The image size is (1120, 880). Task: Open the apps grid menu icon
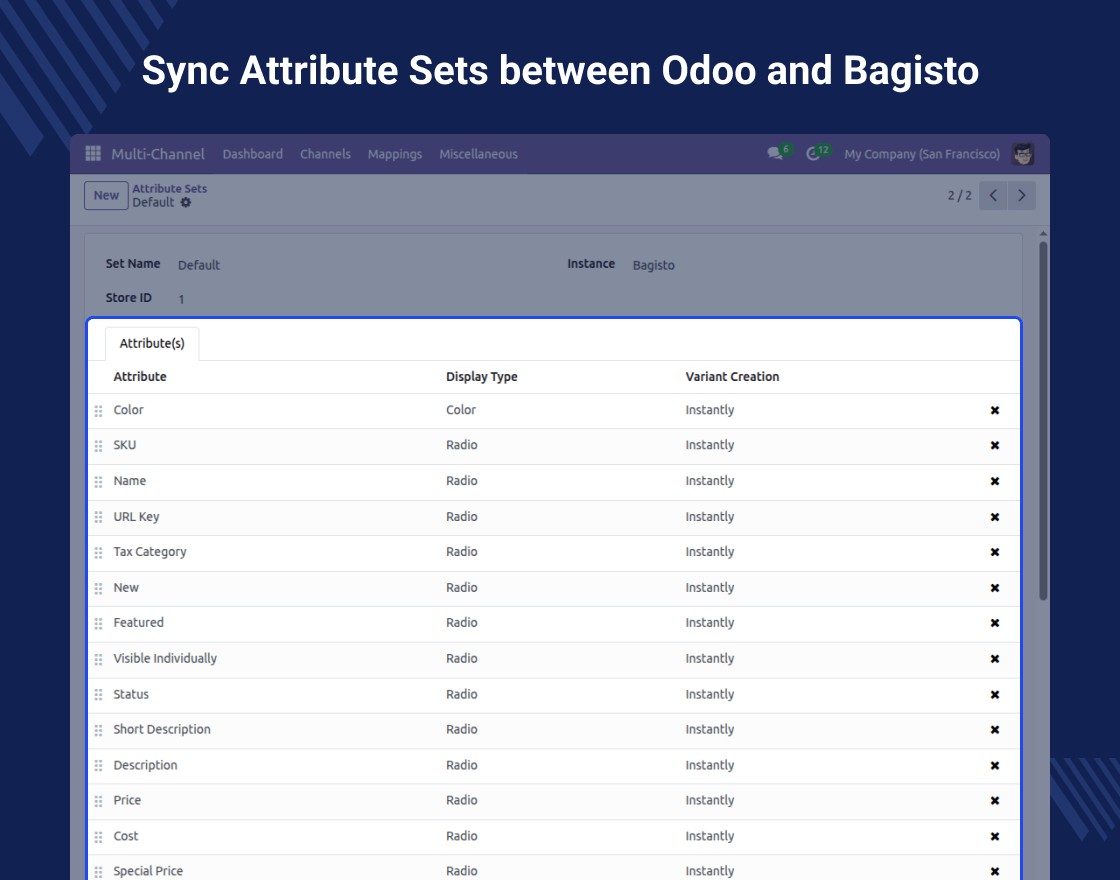tap(93, 154)
